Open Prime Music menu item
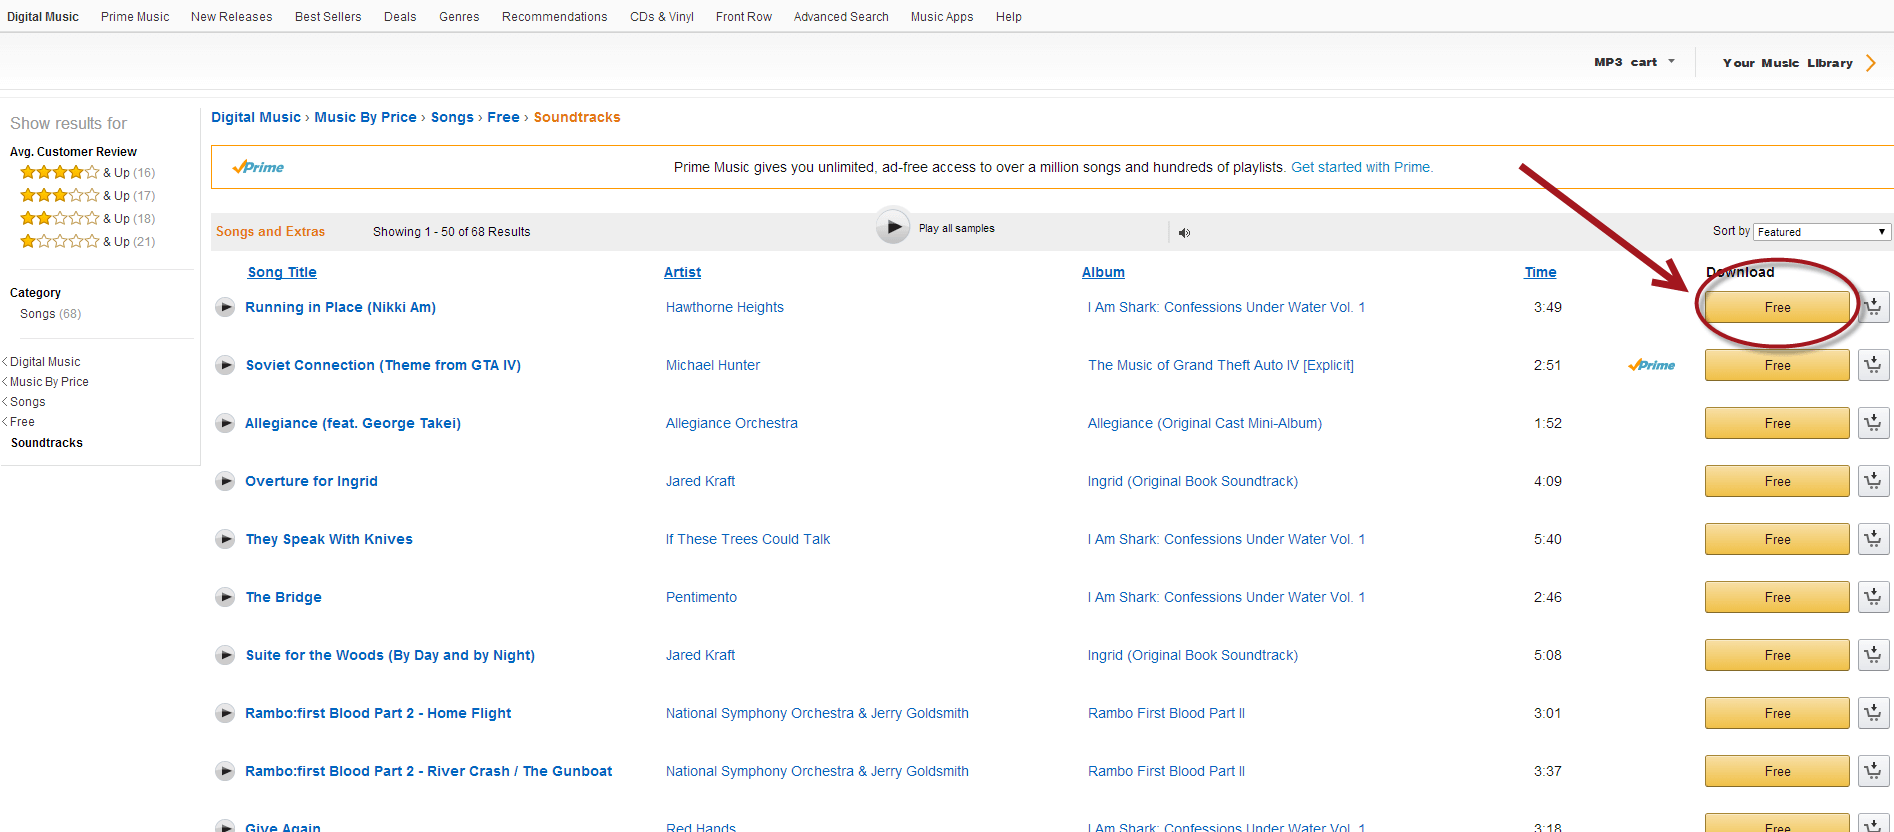 pos(135,17)
